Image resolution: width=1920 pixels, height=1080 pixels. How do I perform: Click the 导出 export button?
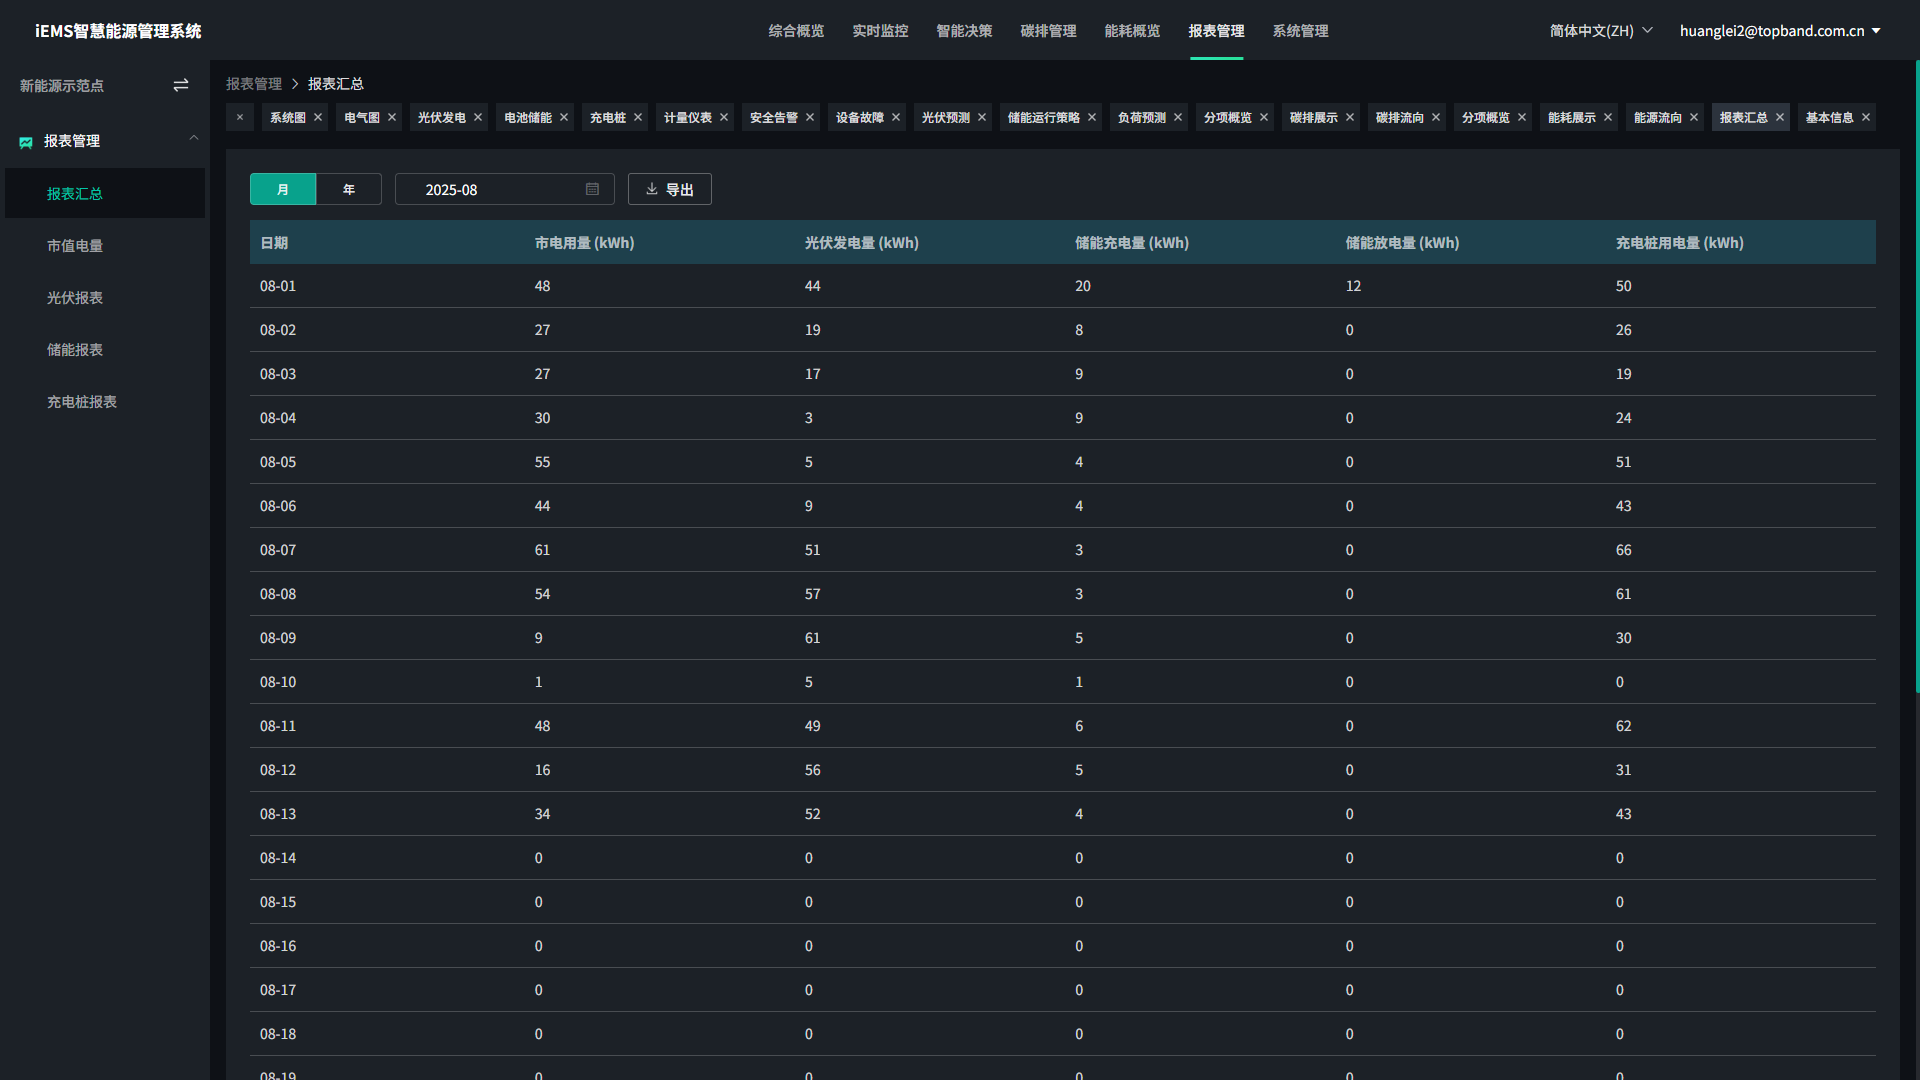pos(670,189)
